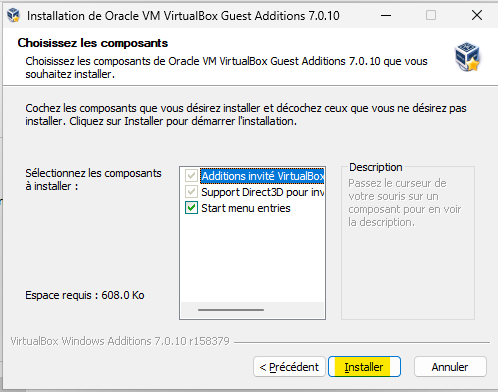Minimize the Guest Additions installer window
This screenshot has height=392, width=498.
(x=386, y=15)
